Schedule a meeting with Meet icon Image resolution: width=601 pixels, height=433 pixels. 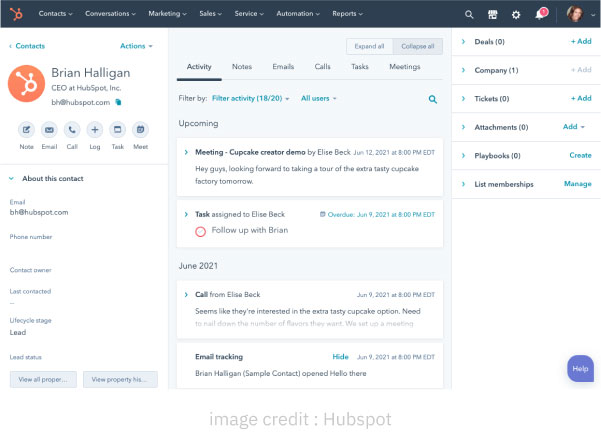140,130
